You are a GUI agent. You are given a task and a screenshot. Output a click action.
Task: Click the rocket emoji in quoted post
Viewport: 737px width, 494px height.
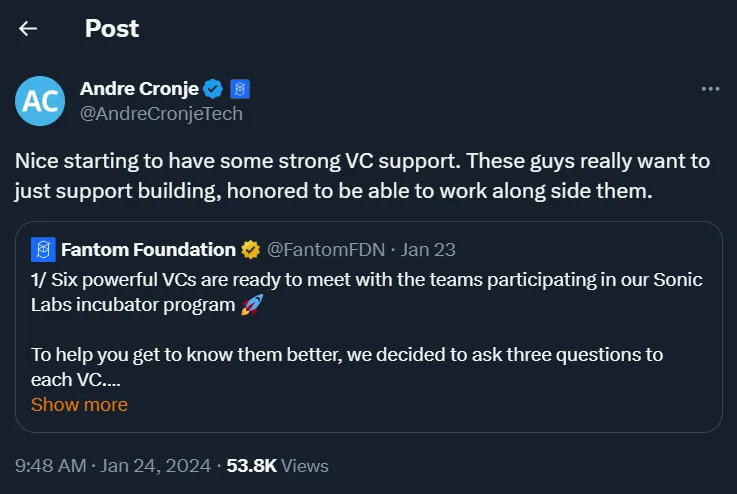[251, 305]
